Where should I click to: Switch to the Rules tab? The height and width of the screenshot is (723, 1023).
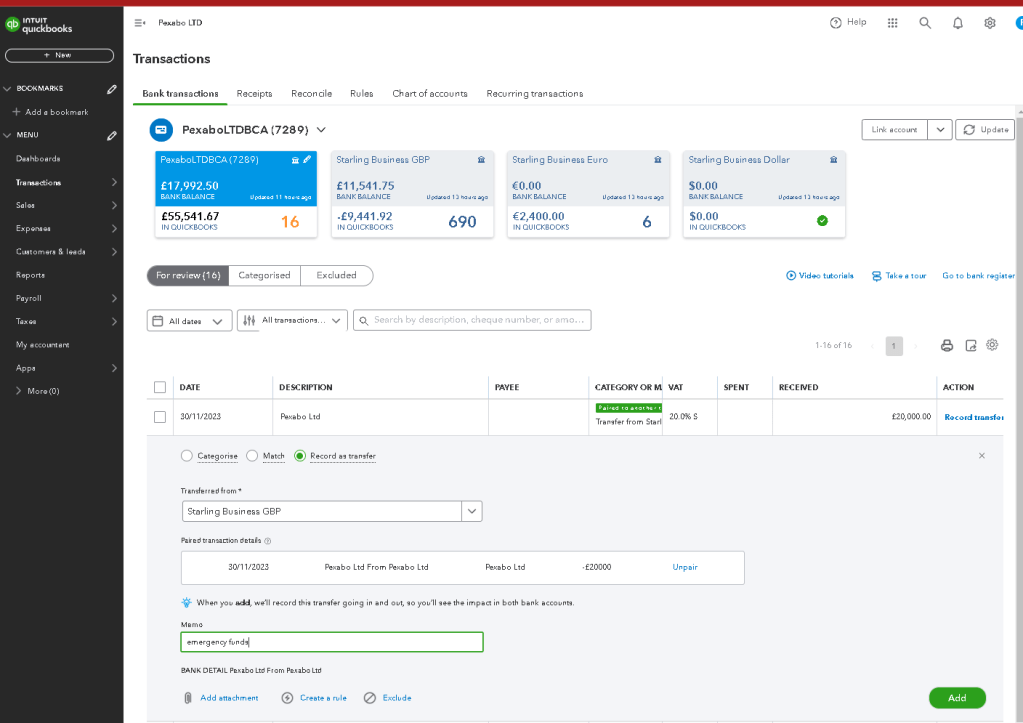(361, 94)
